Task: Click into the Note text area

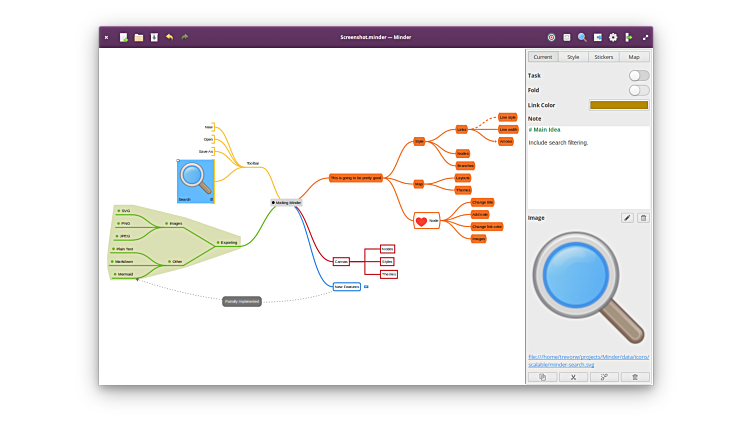Action: click(588, 170)
